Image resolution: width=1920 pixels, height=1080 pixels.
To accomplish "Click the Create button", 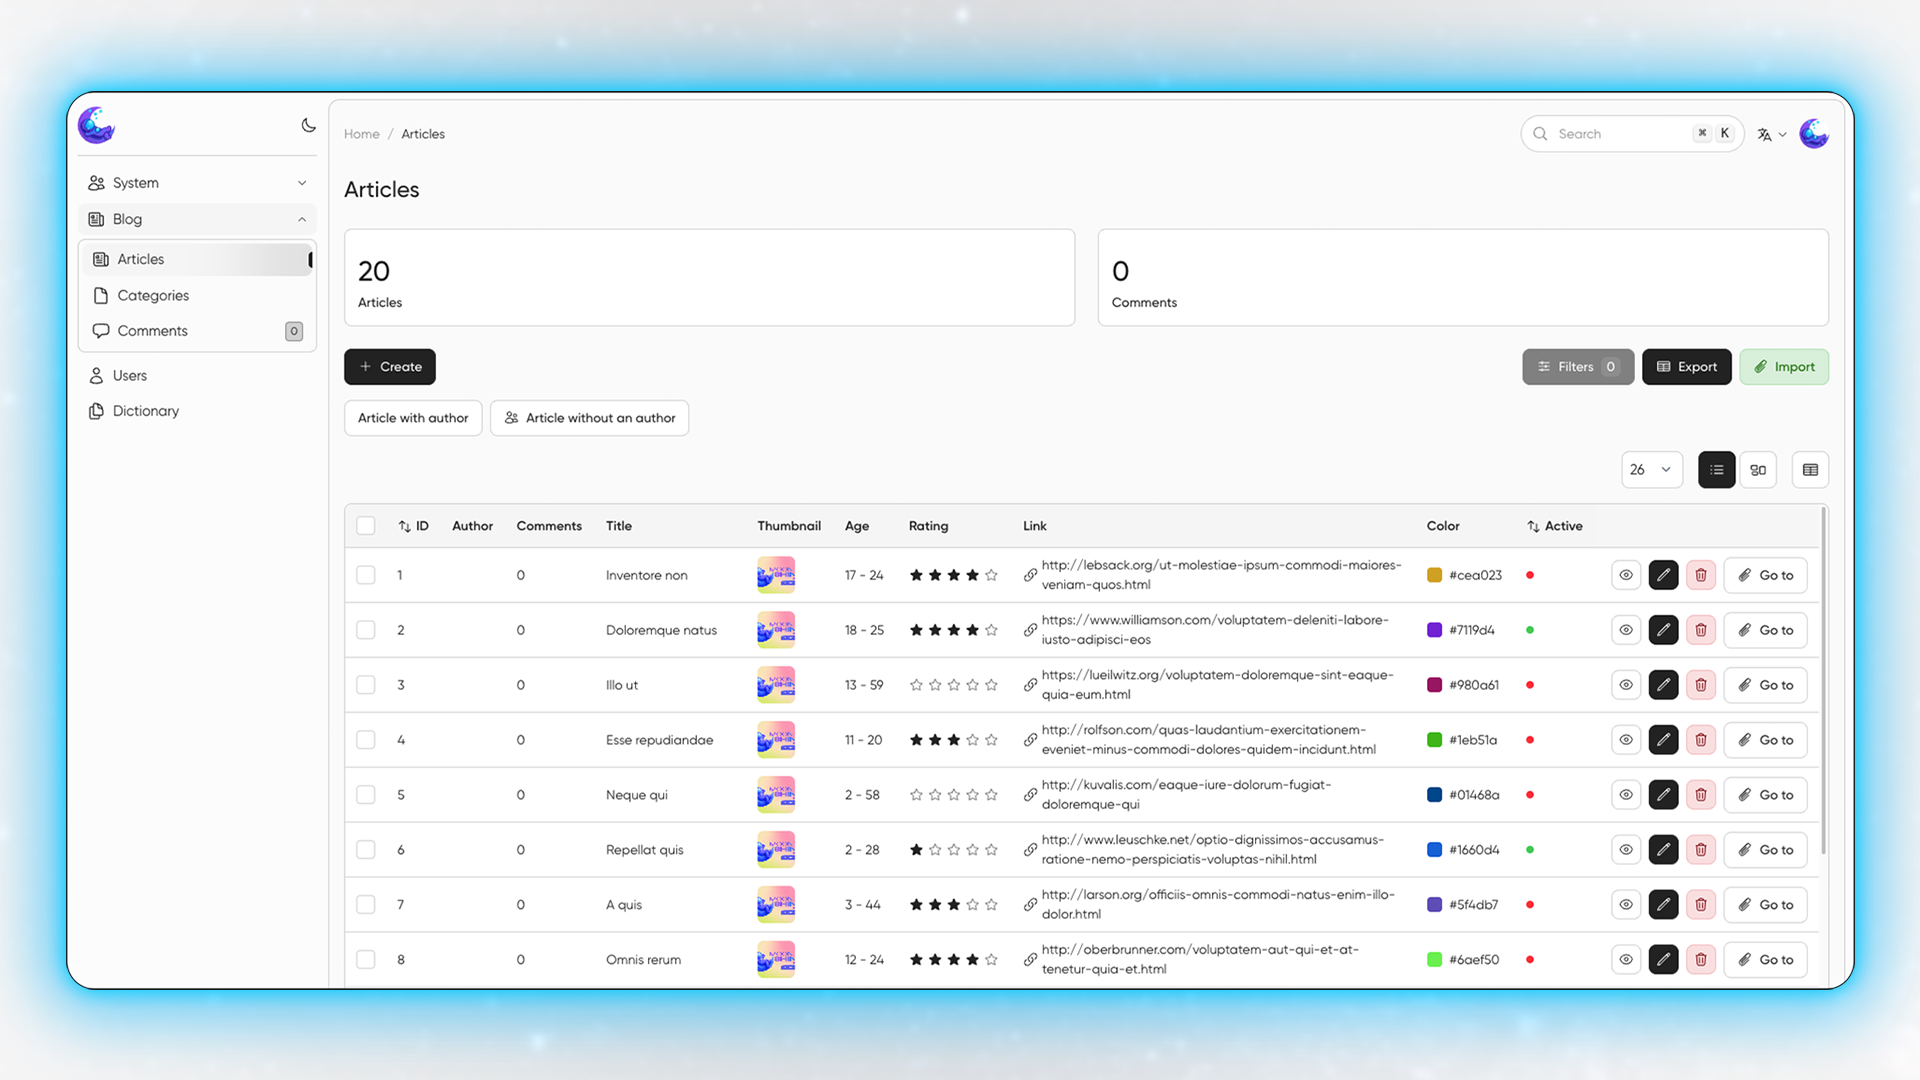I will coord(390,367).
